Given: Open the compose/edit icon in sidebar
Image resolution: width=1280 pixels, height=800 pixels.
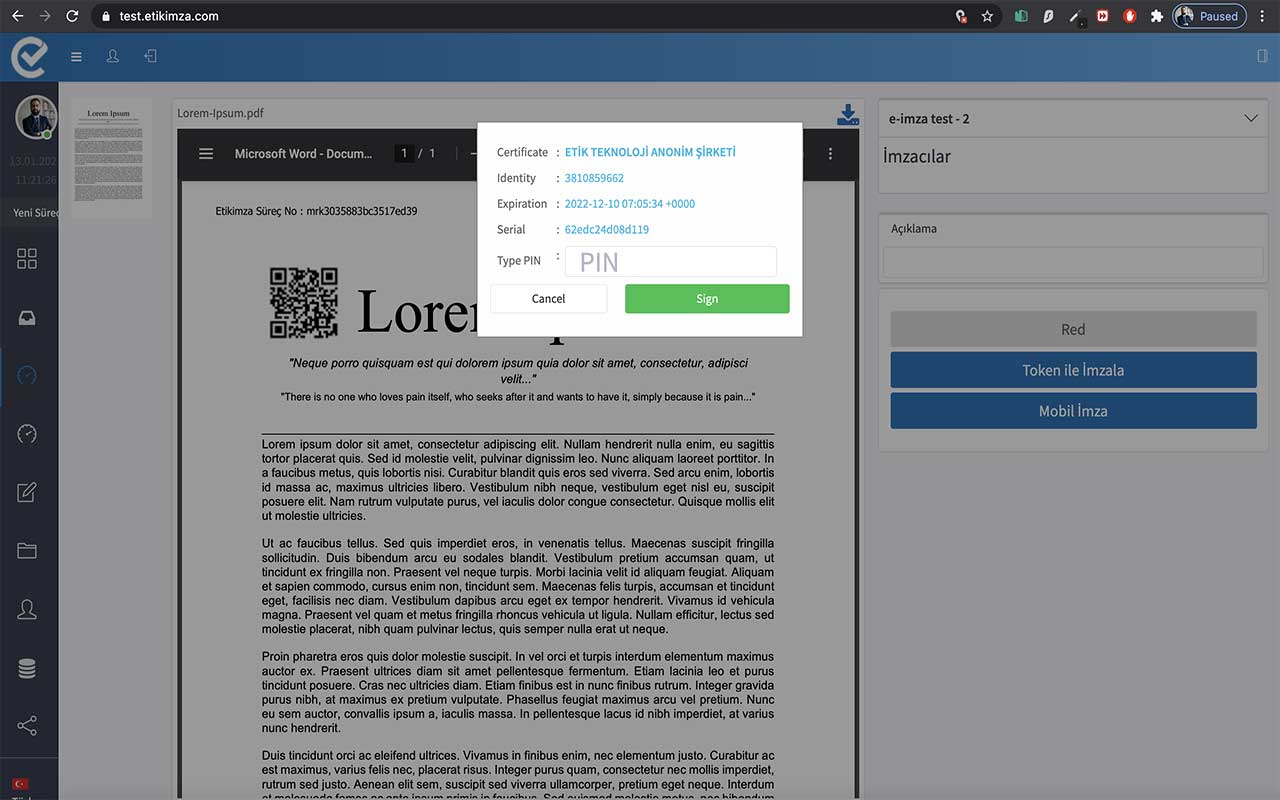Looking at the screenshot, I should [29, 492].
